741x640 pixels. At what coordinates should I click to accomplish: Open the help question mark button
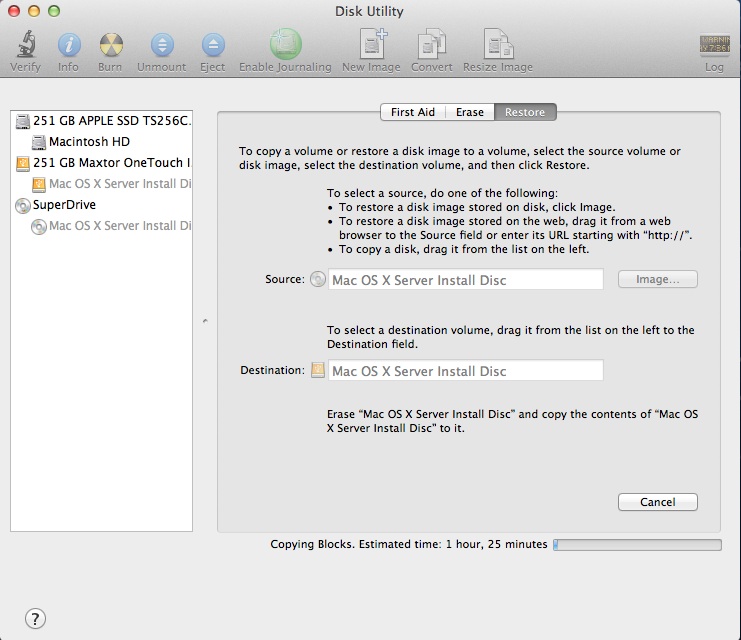coord(35,618)
